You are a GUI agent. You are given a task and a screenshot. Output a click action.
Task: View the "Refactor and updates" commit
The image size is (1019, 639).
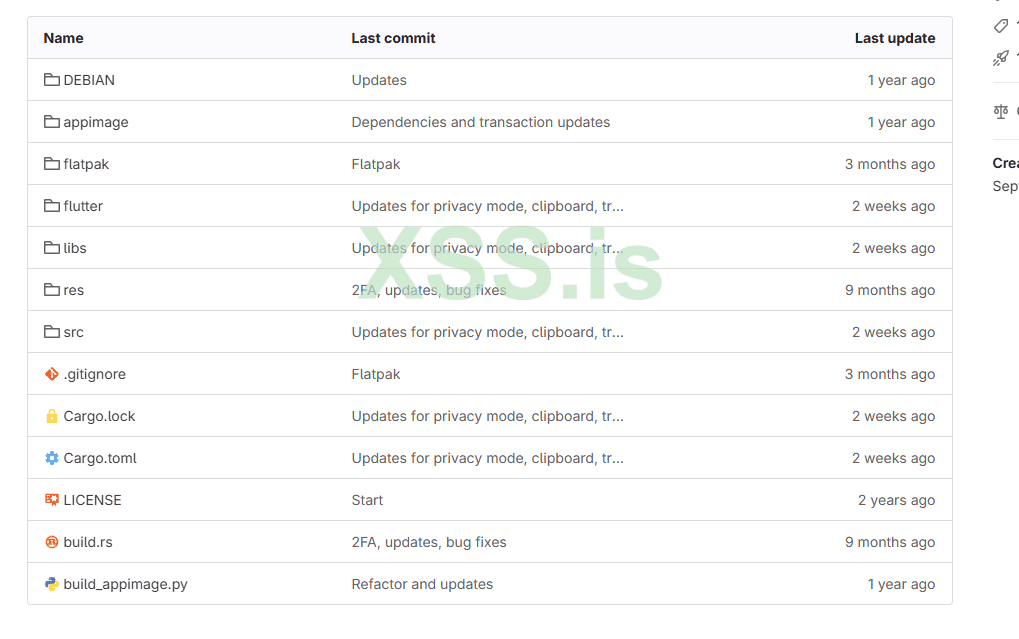pos(422,584)
